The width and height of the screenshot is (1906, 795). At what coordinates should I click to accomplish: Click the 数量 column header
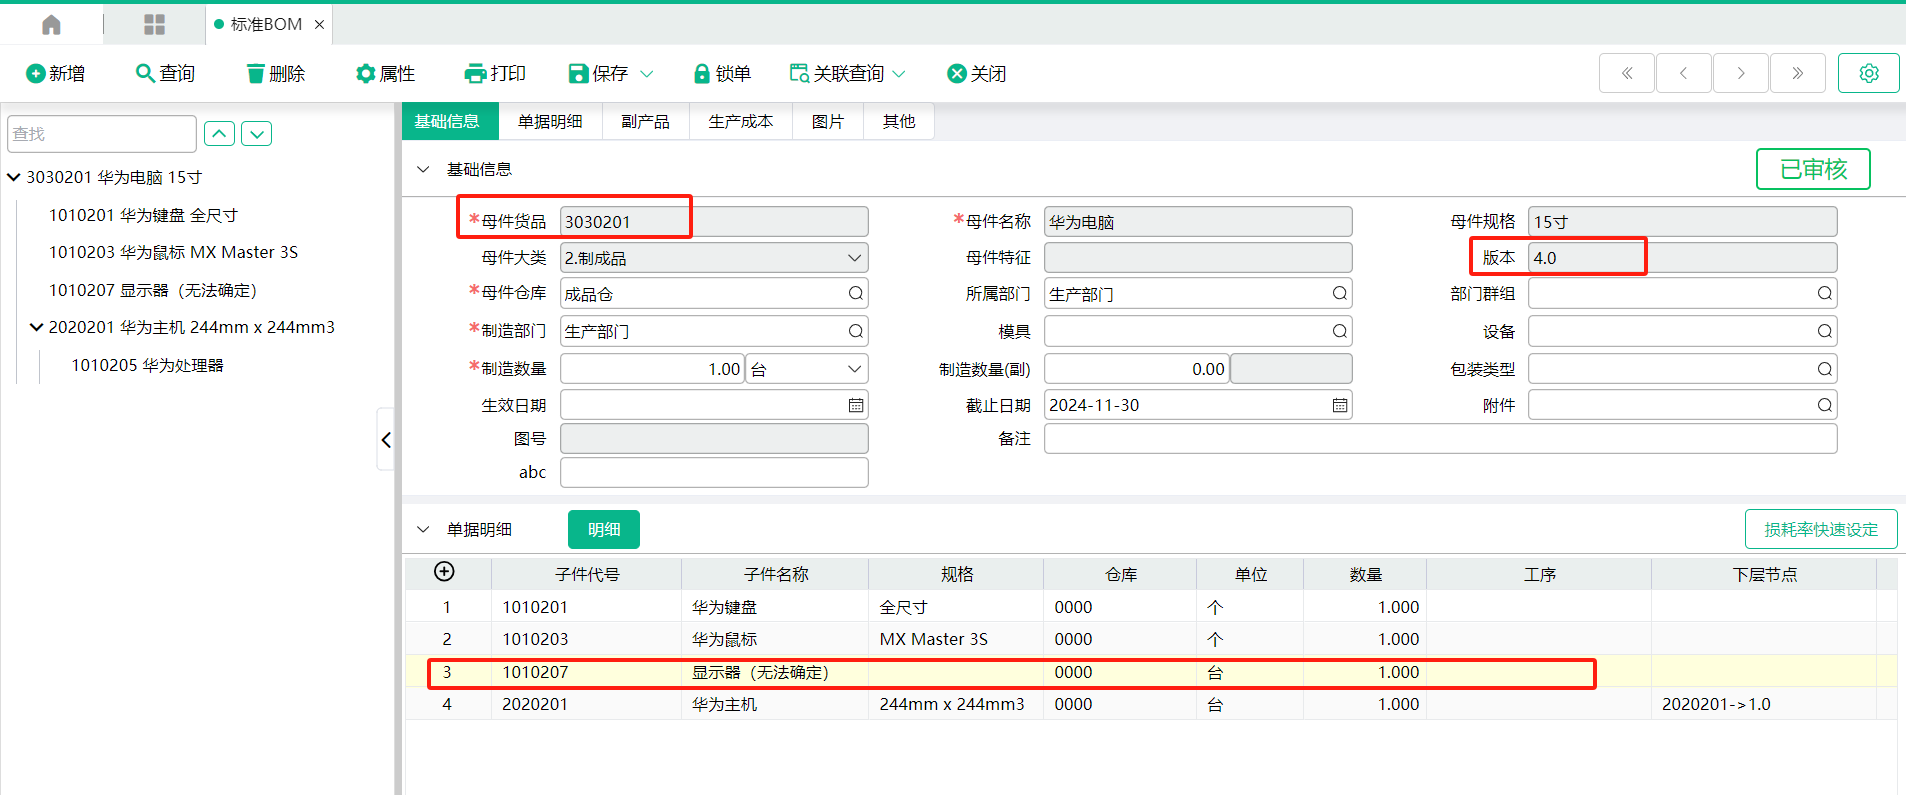tap(1365, 574)
